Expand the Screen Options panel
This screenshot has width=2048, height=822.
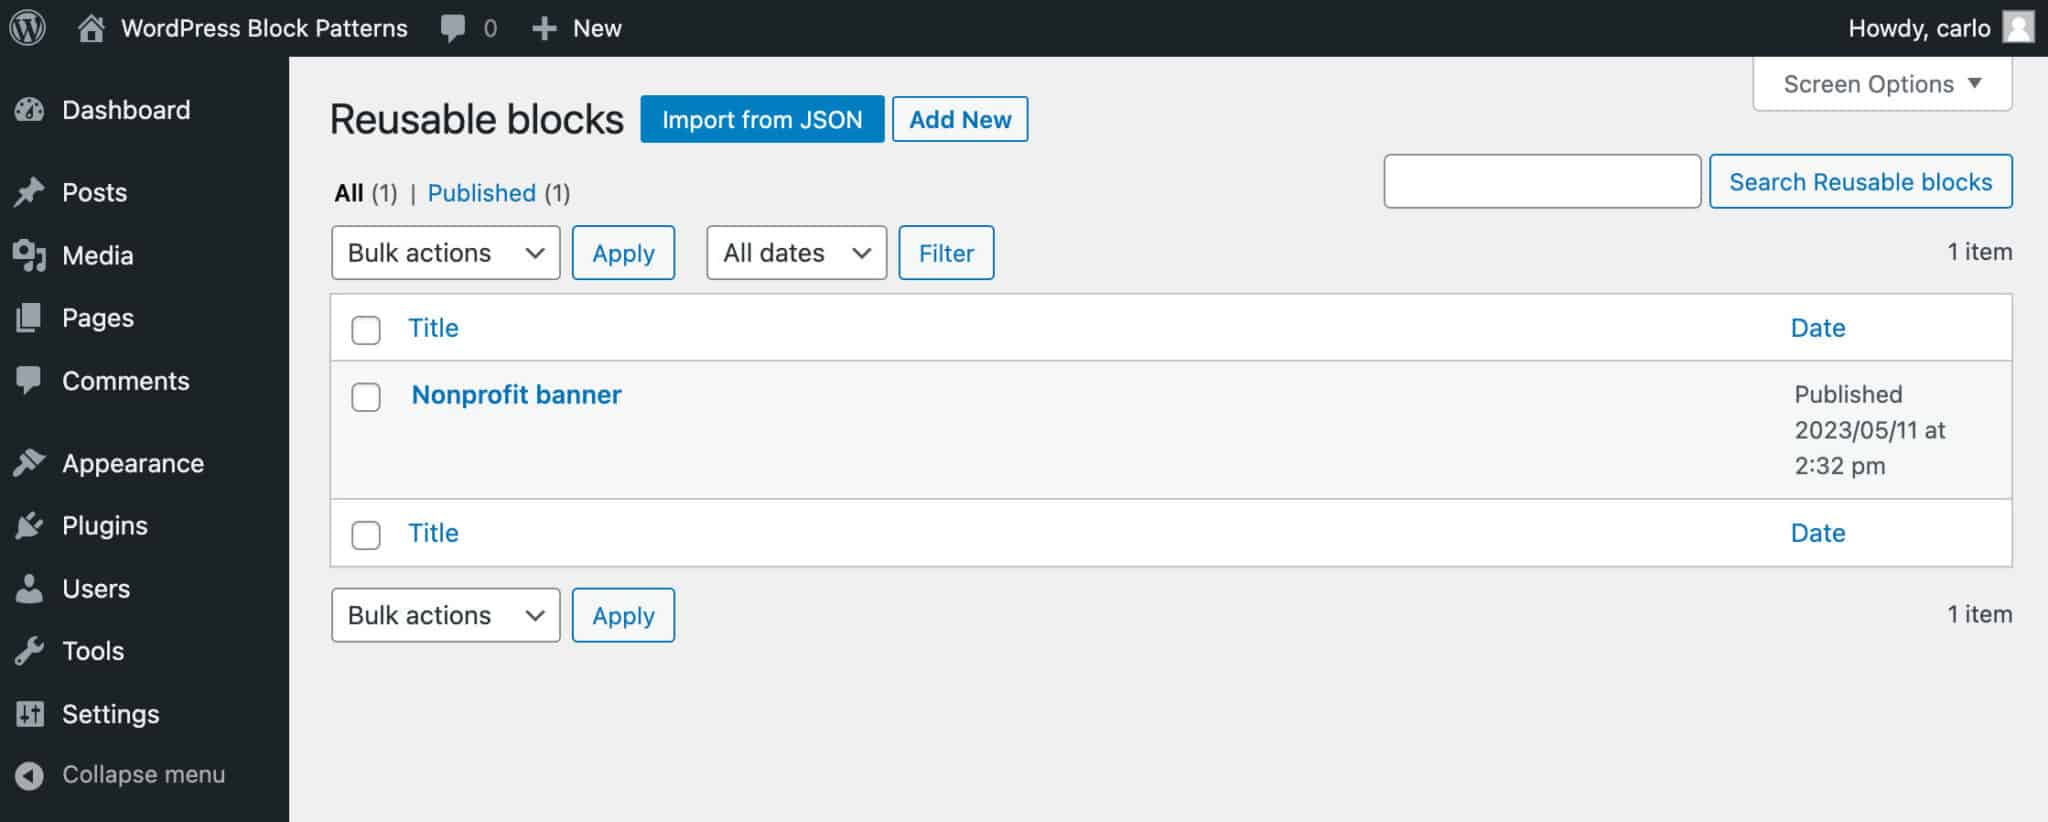point(1880,84)
